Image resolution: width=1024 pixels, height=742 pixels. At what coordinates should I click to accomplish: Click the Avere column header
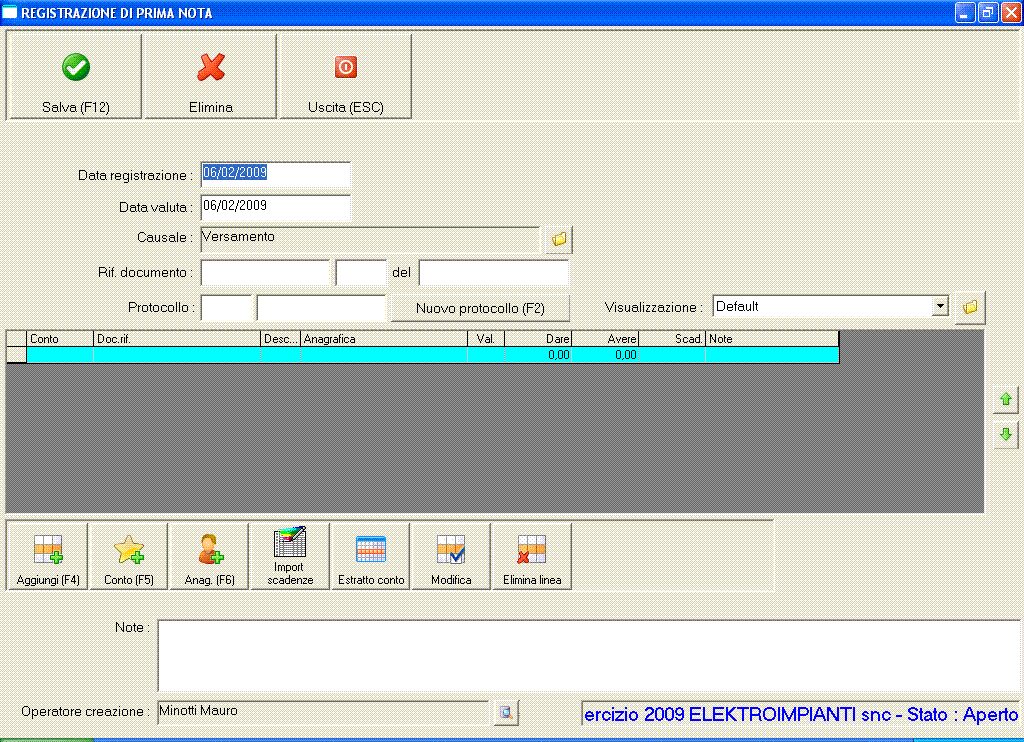(605, 339)
